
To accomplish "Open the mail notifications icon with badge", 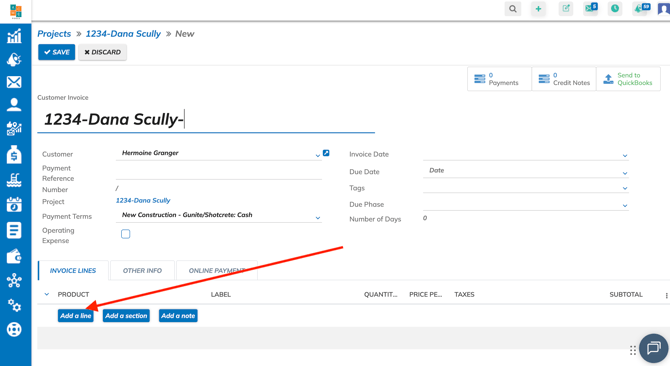I will 591,9.
